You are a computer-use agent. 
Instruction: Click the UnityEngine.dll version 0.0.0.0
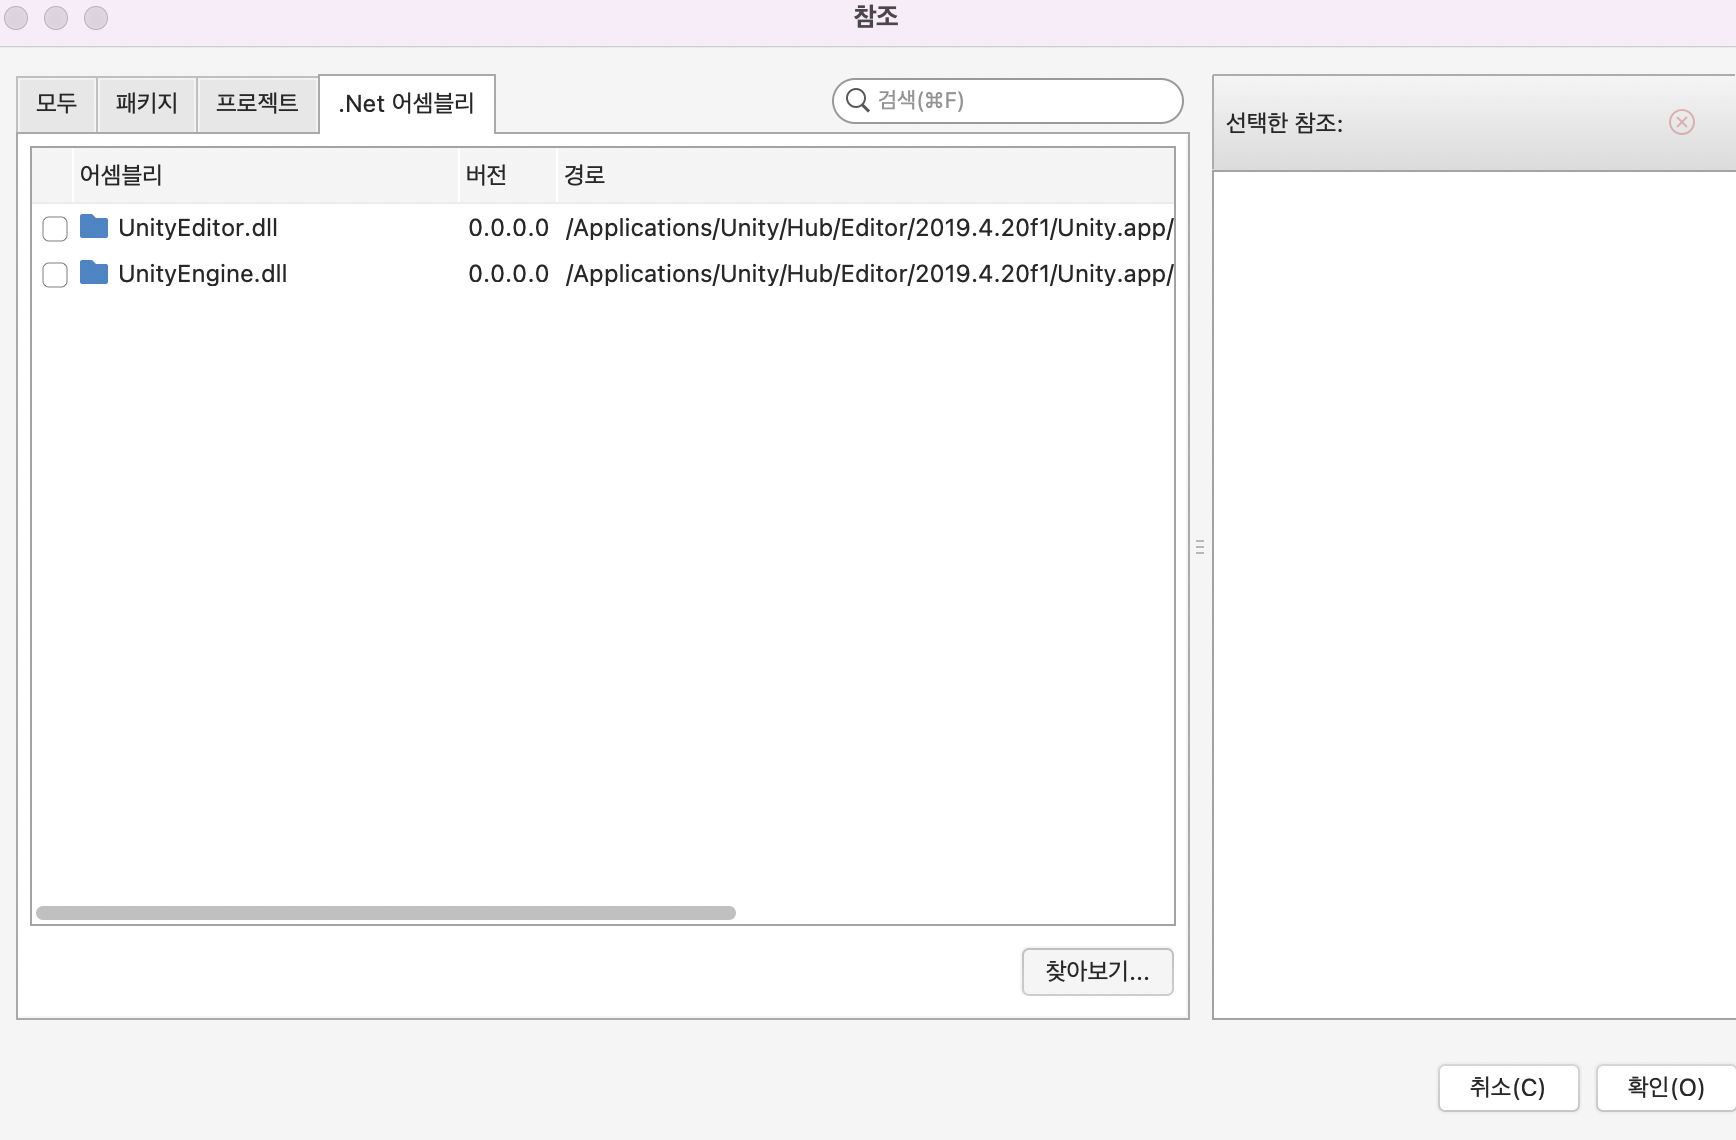pos(508,274)
